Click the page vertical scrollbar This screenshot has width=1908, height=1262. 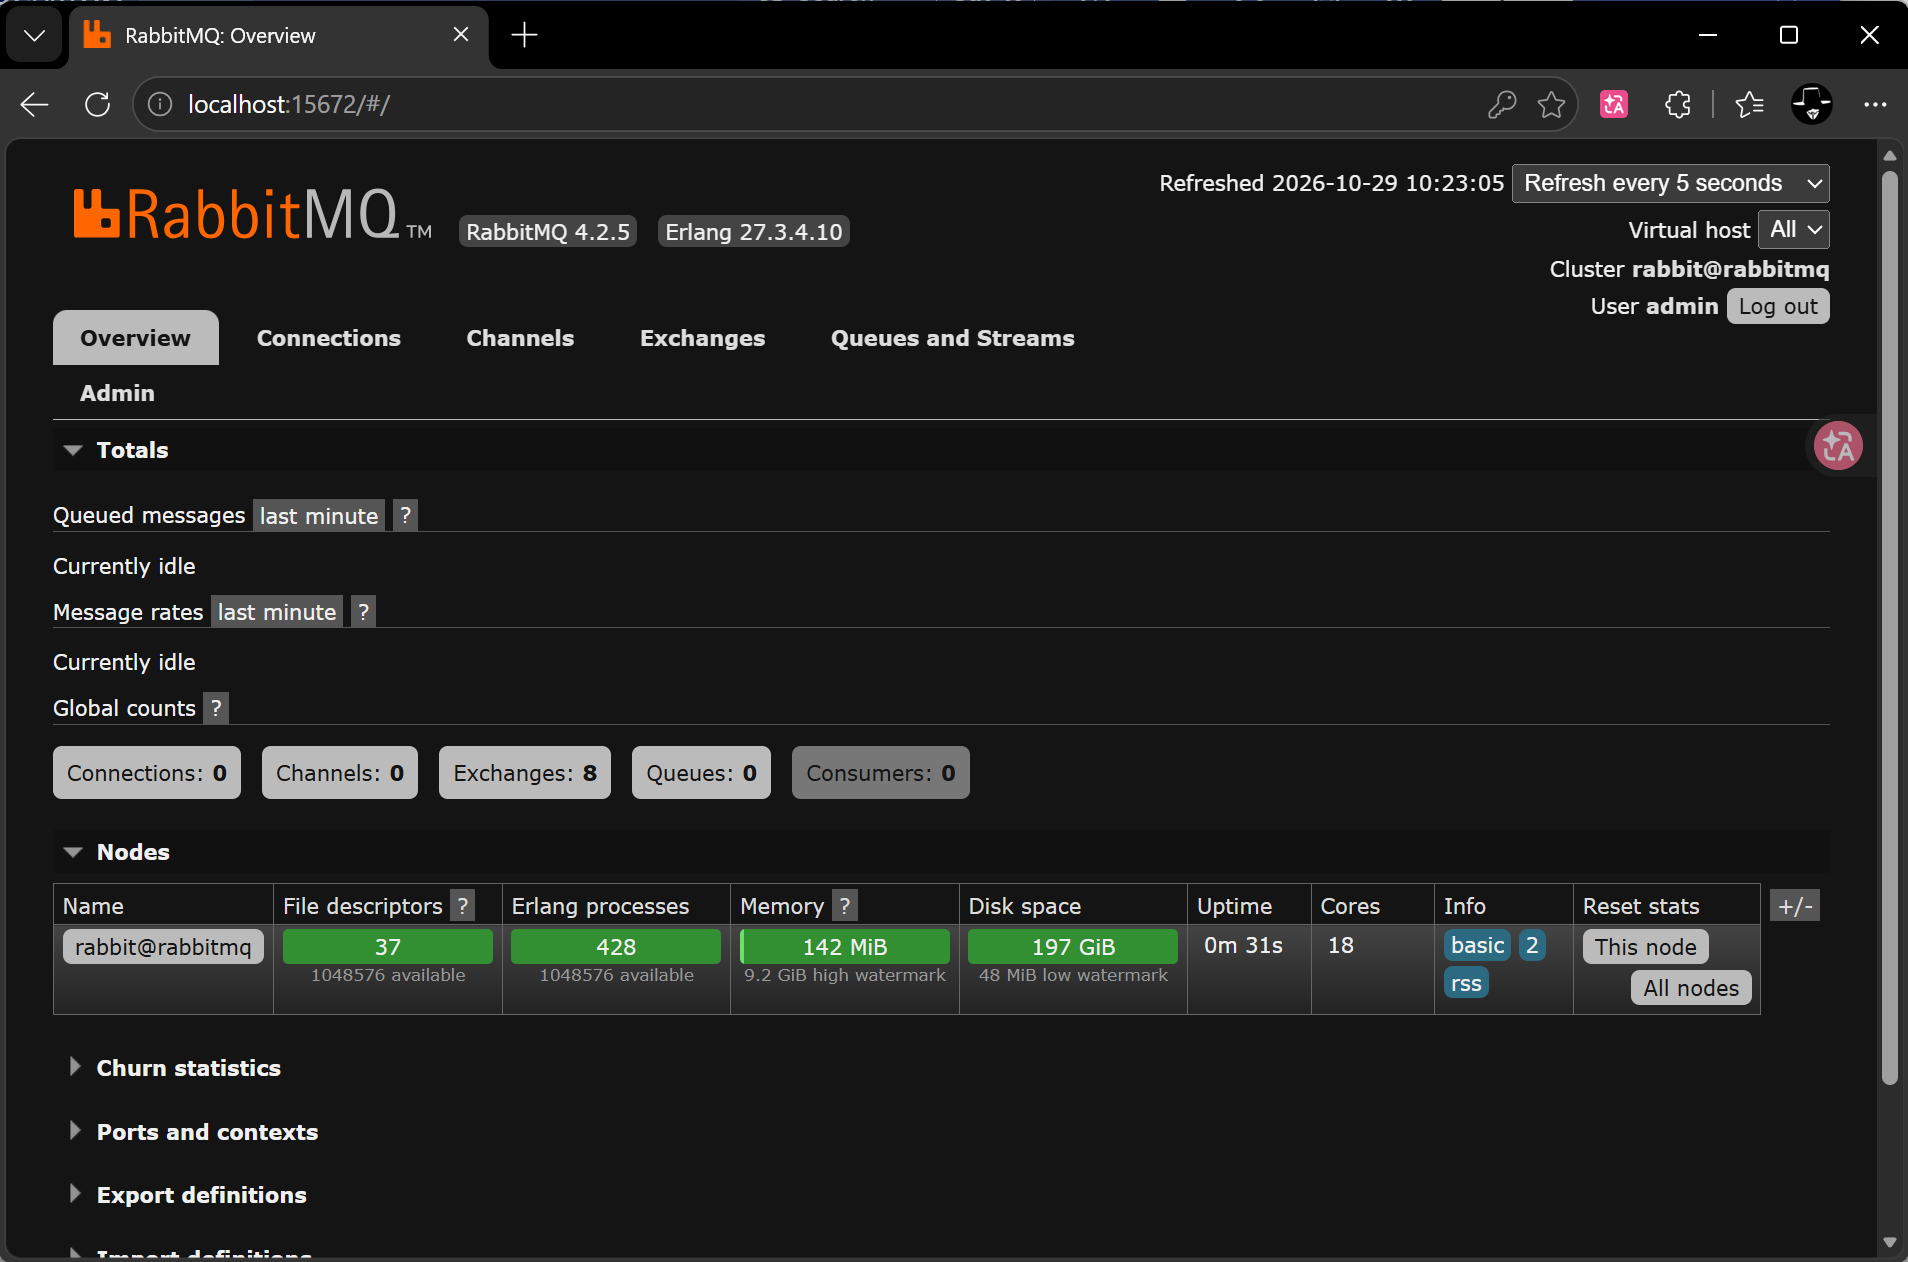(1889, 627)
